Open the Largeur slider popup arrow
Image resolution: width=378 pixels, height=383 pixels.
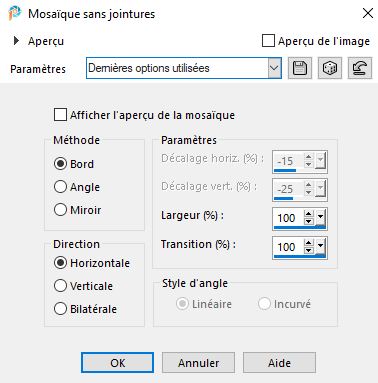[x=320, y=218]
